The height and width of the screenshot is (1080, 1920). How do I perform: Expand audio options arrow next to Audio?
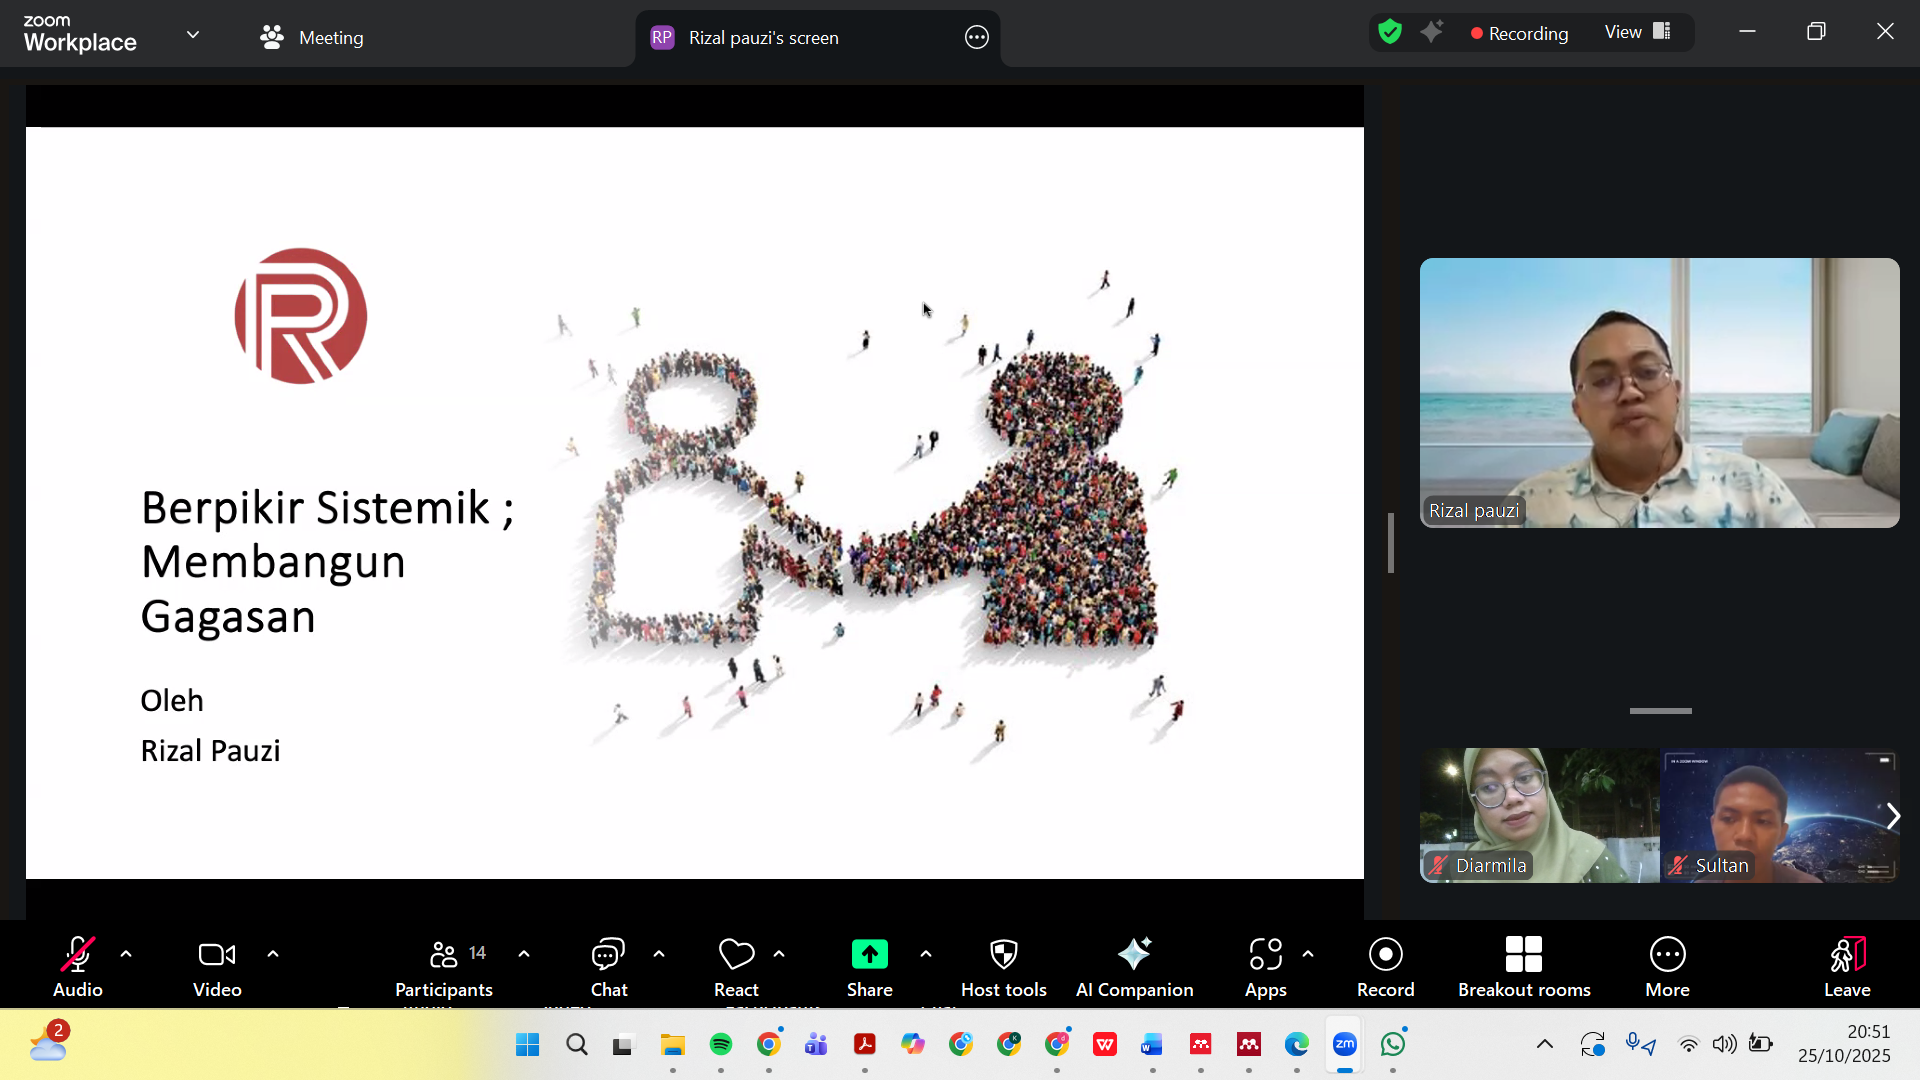pos(126,954)
